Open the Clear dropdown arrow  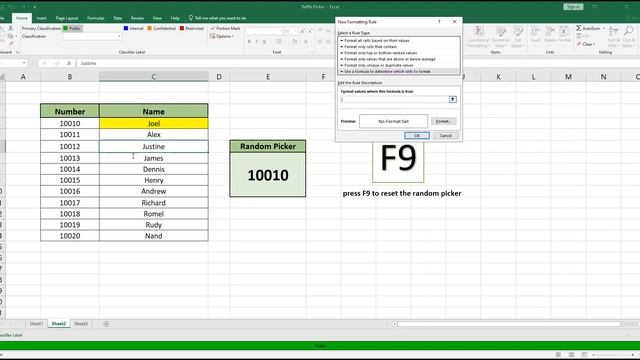(594, 44)
